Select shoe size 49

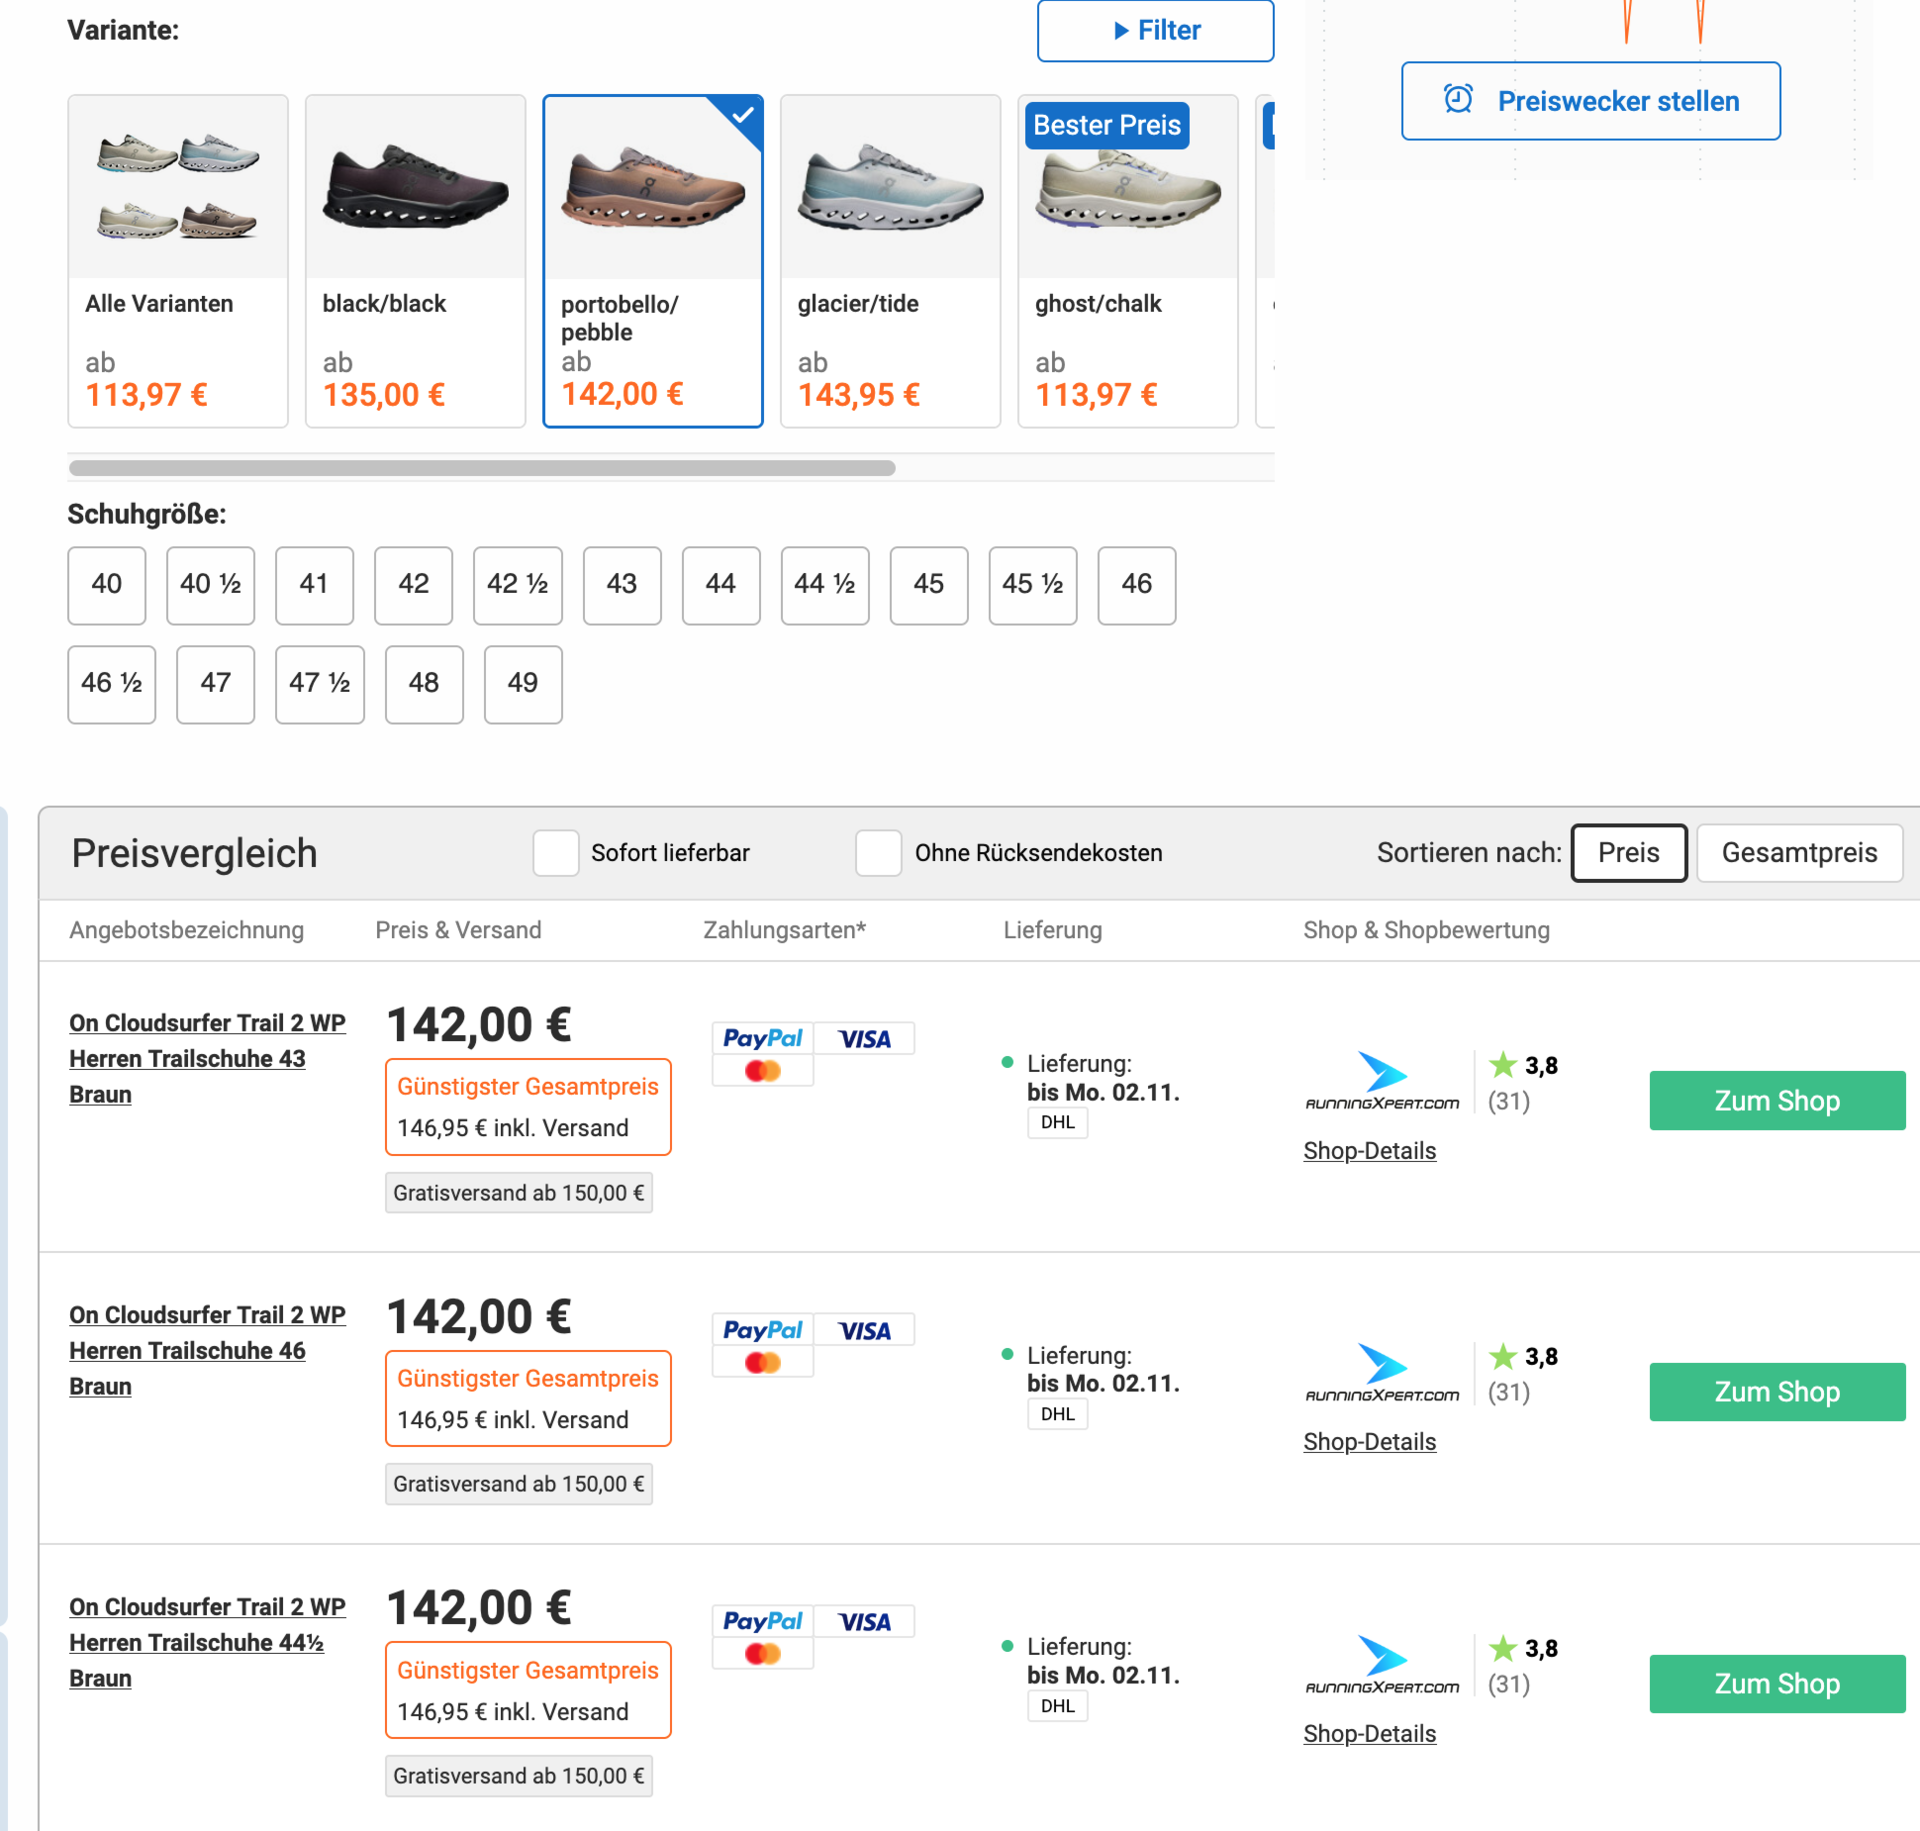[523, 684]
